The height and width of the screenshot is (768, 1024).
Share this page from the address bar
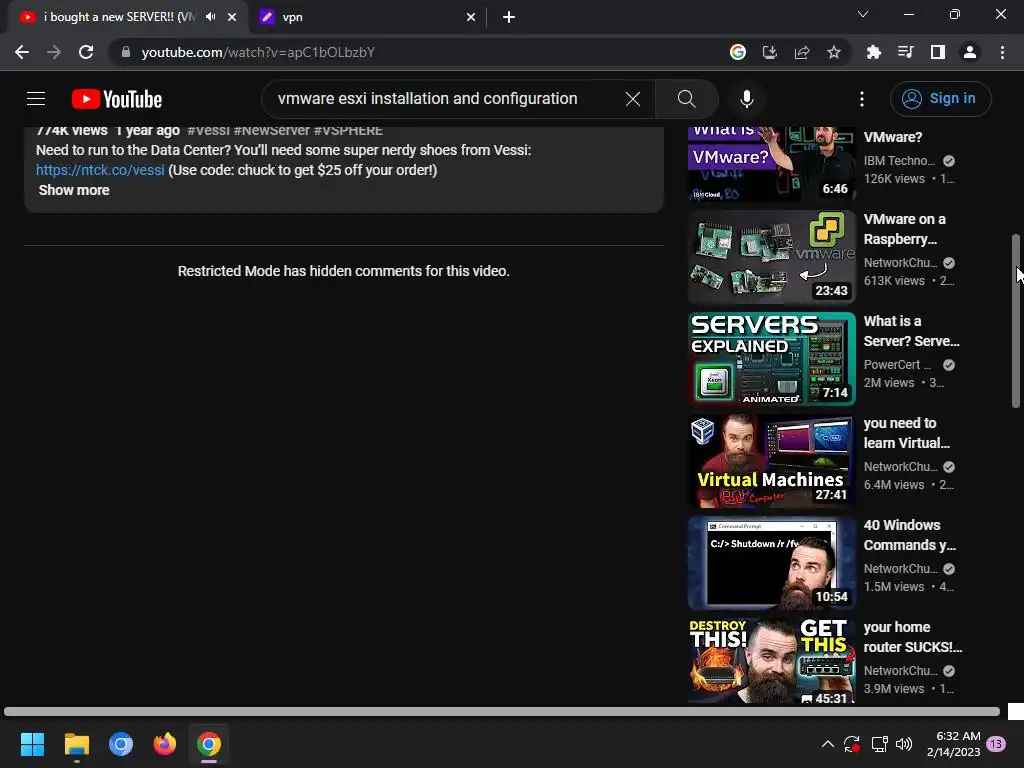pos(801,52)
